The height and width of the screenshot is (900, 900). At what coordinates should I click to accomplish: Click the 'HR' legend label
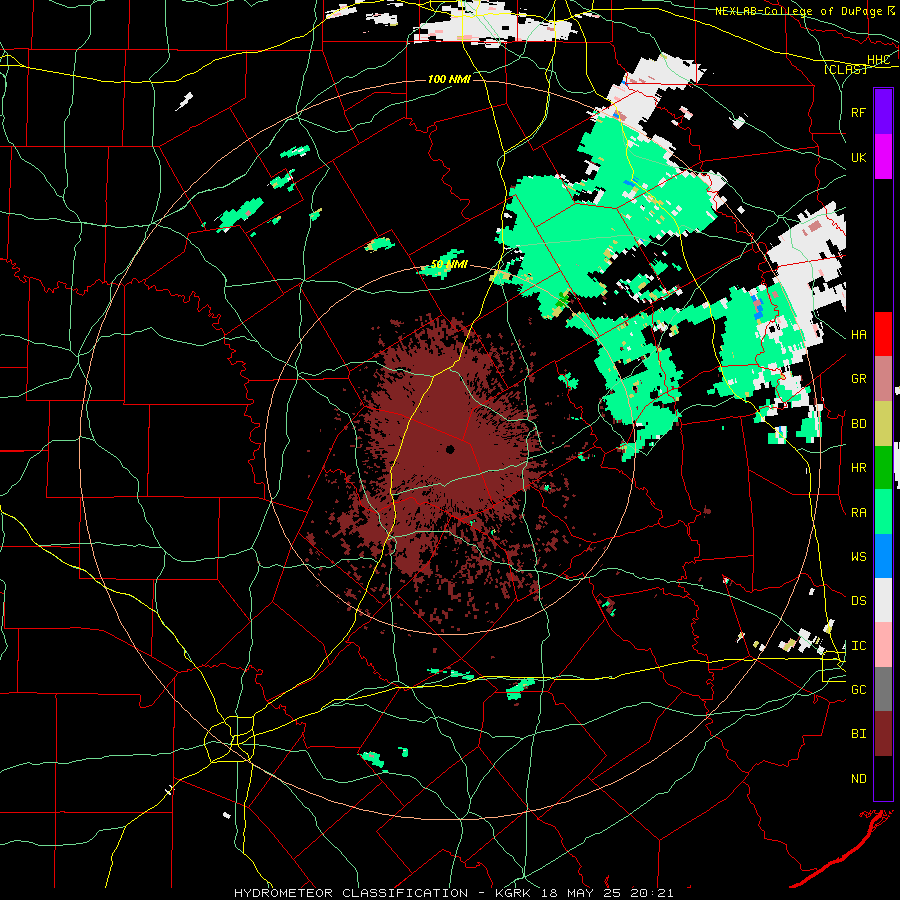coord(858,468)
